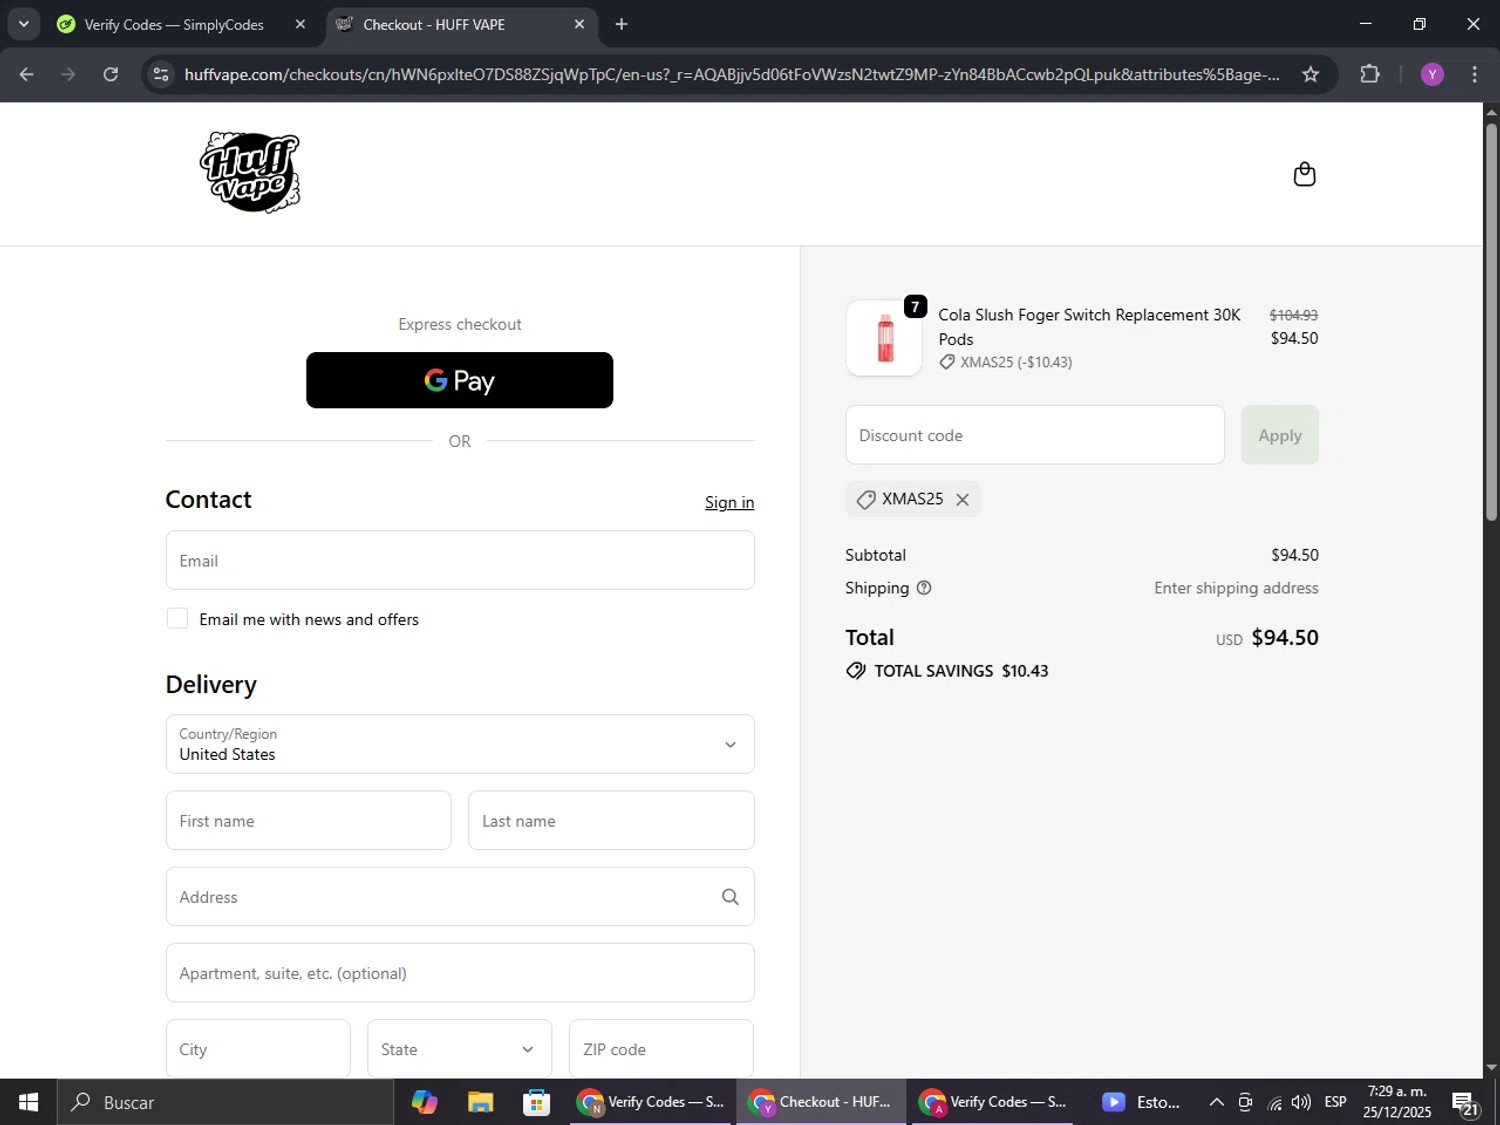Image resolution: width=1500 pixels, height=1125 pixels.
Task: Click the First name field
Action: [x=308, y=821]
